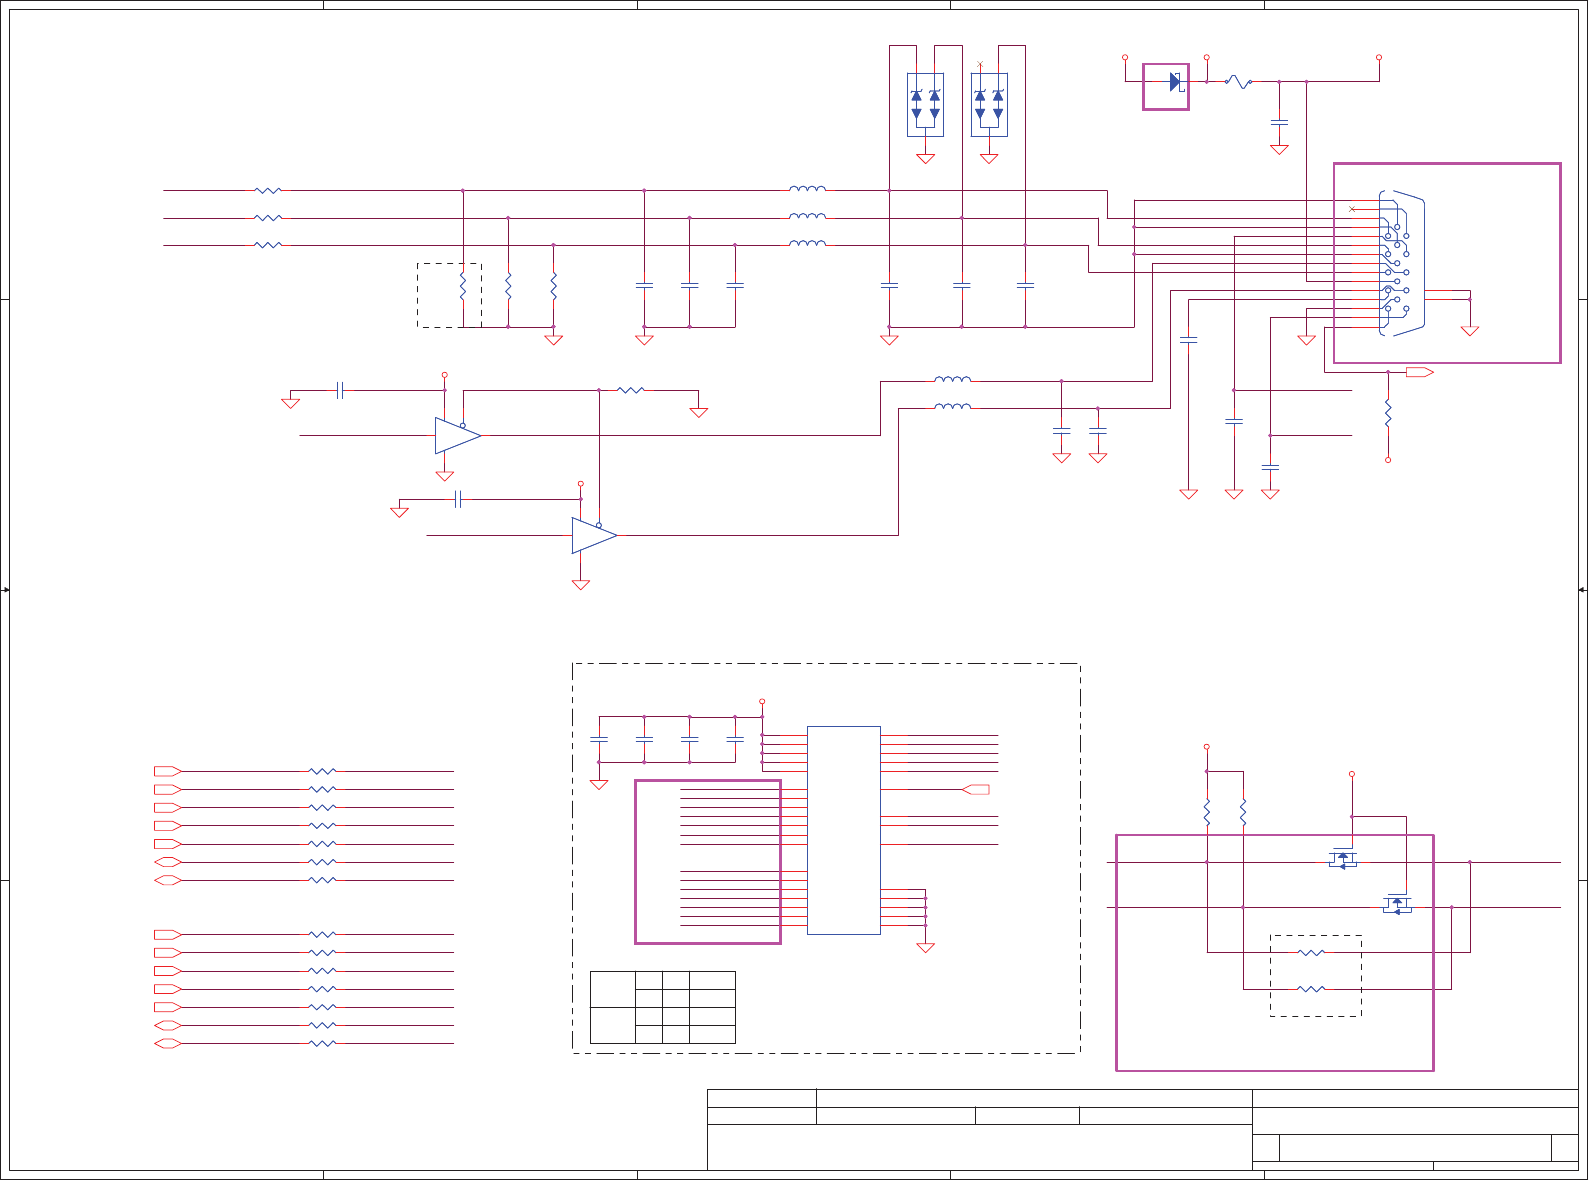
Task: Click the upper resistor inside the bottom-right dashed box
Action: [x=1311, y=952]
